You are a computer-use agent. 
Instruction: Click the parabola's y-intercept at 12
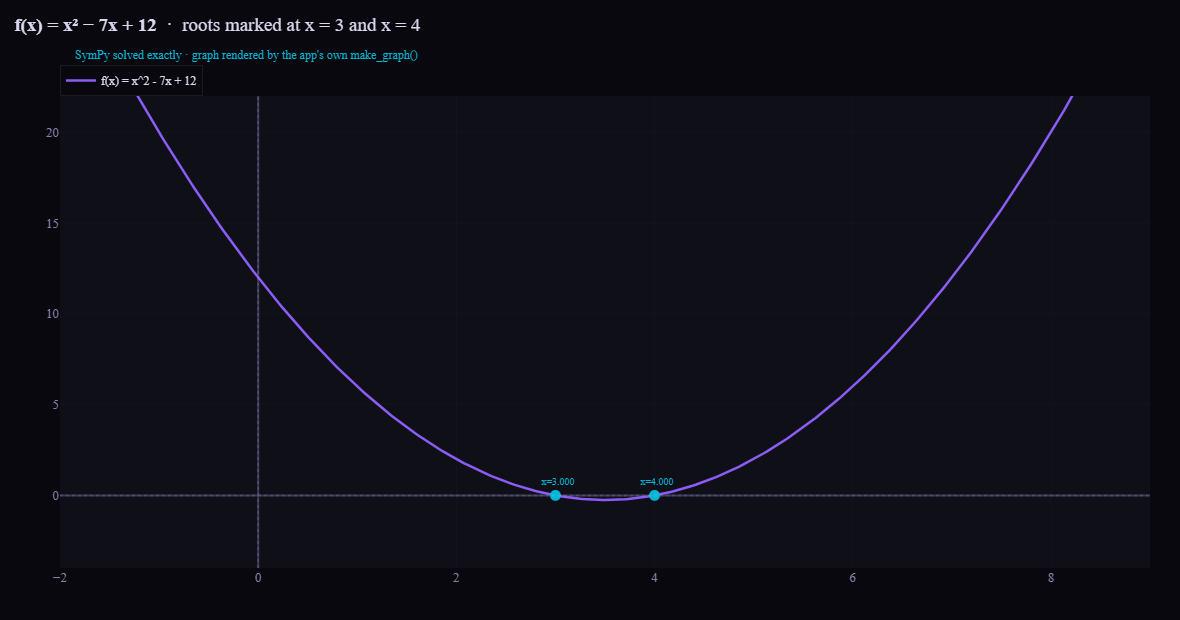(258, 278)
